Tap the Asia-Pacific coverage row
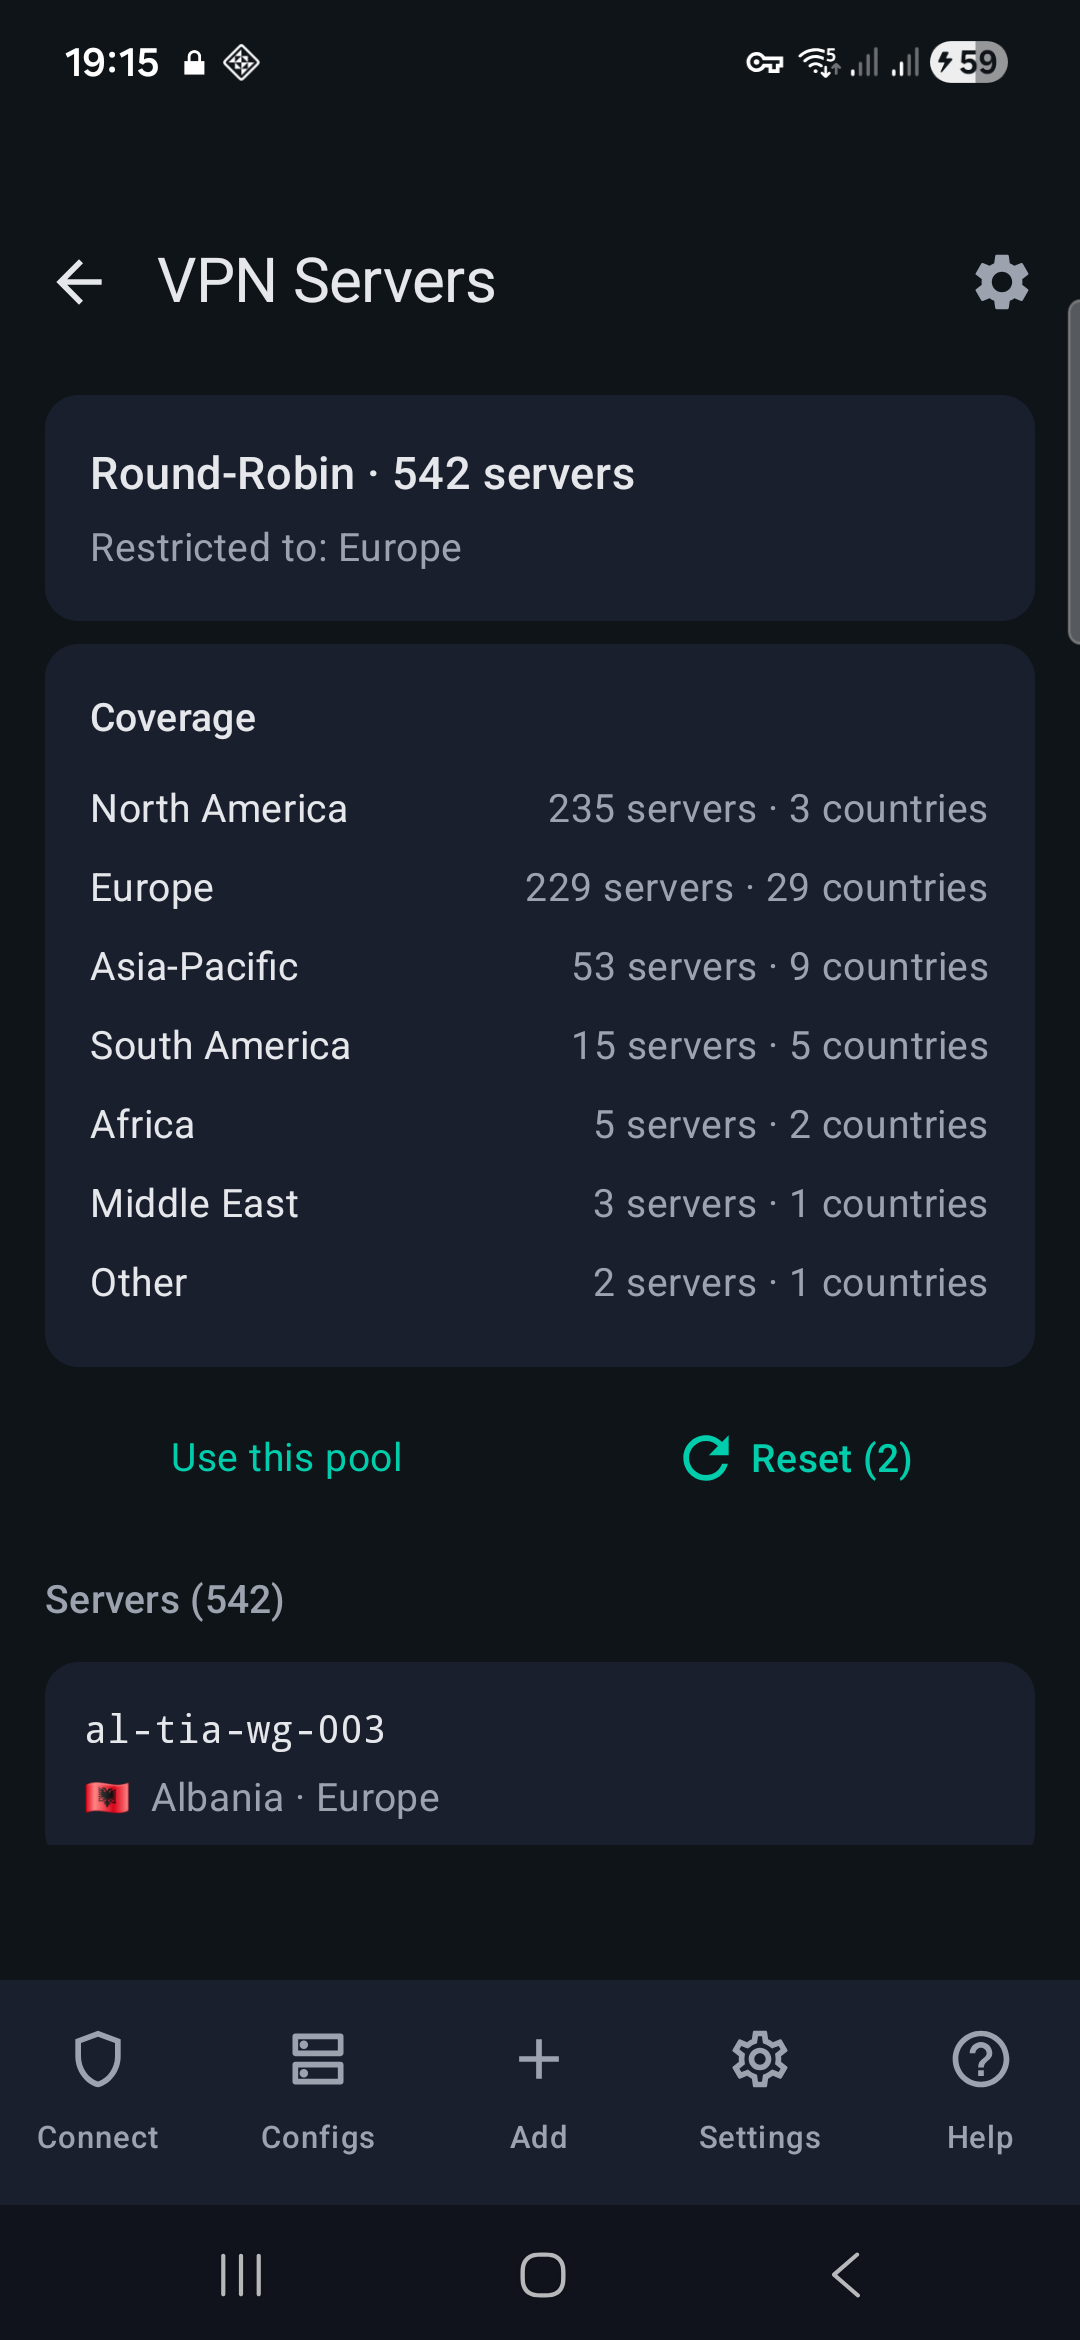Screen dimensions: 1080x2340 point(539,967)
